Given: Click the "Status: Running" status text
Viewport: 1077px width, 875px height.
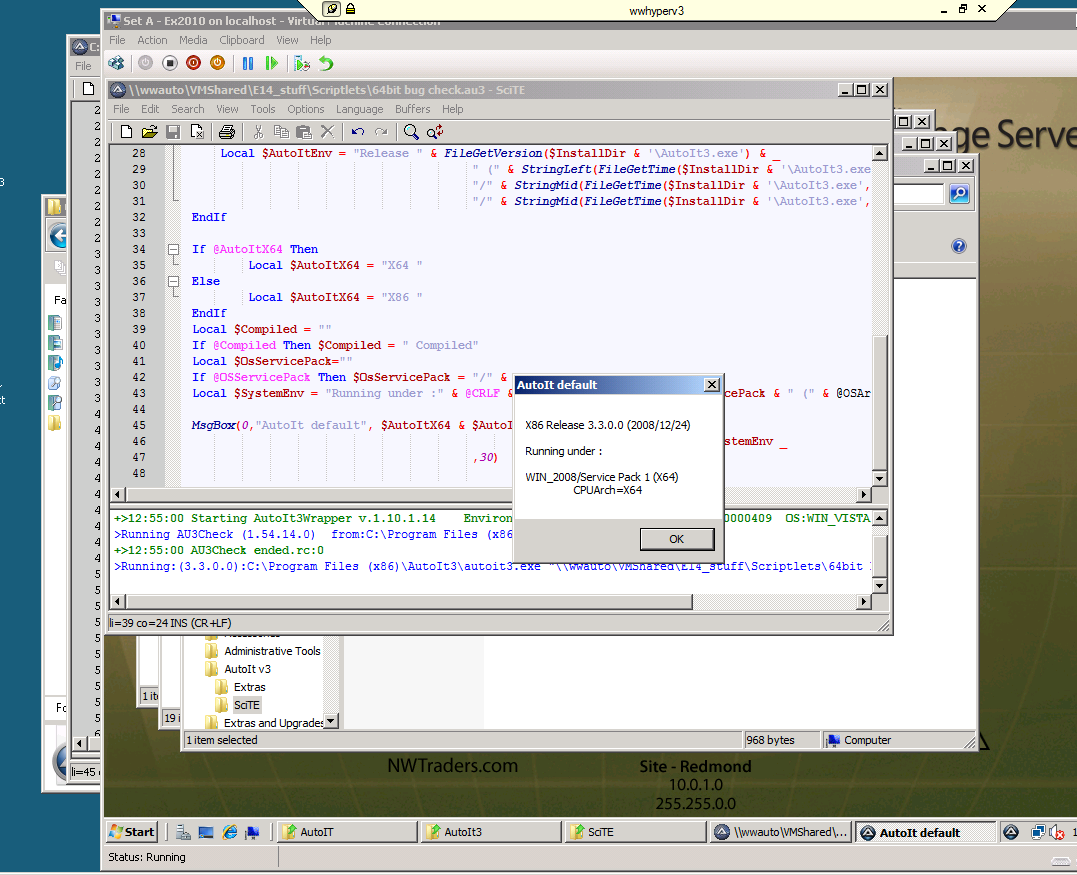Looking at the screenshot, I should click(x=147, y=857).
